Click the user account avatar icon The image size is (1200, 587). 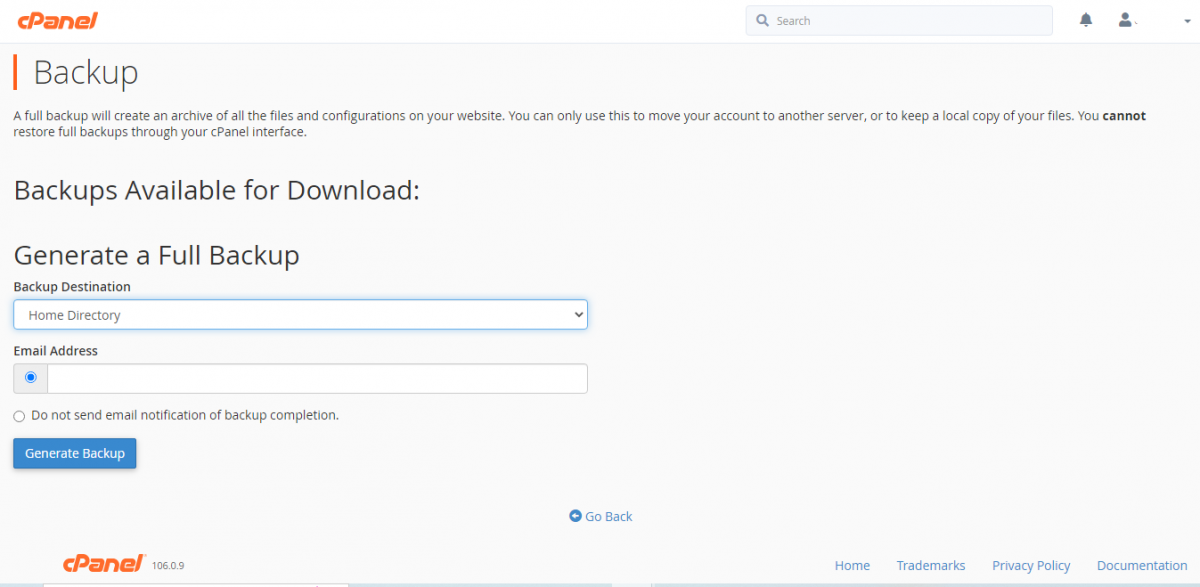[x=1125, y=20]
